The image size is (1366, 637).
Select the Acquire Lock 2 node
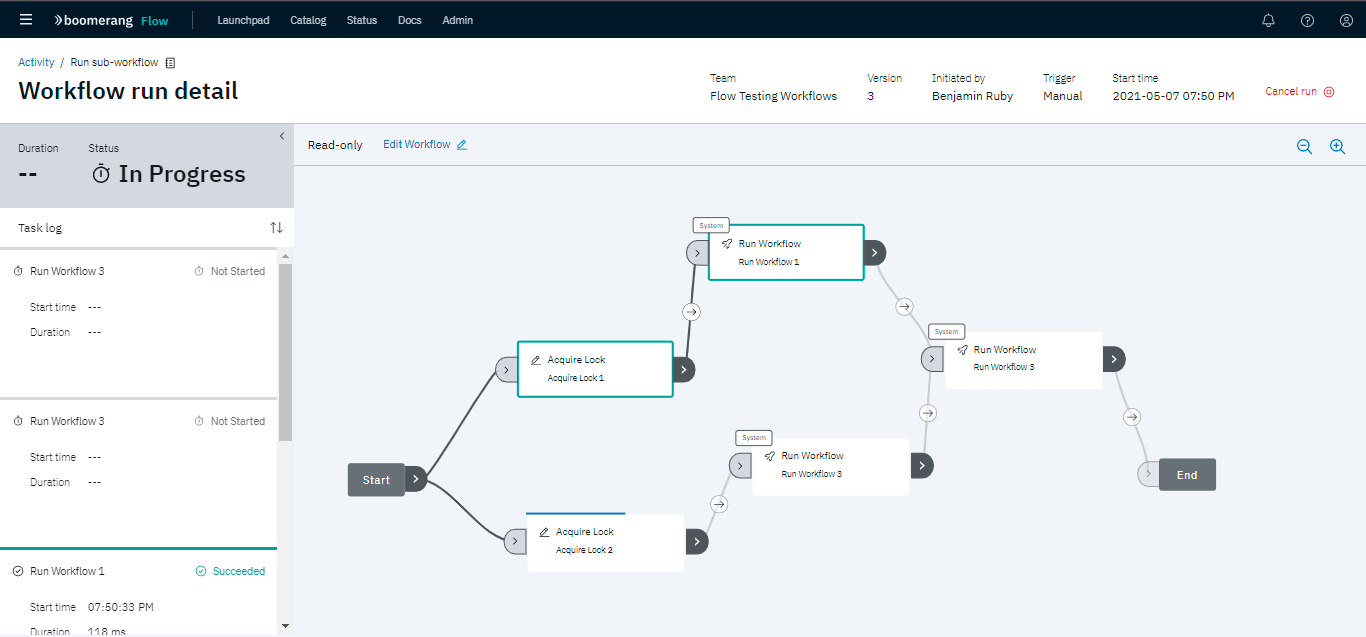point(605,542)
